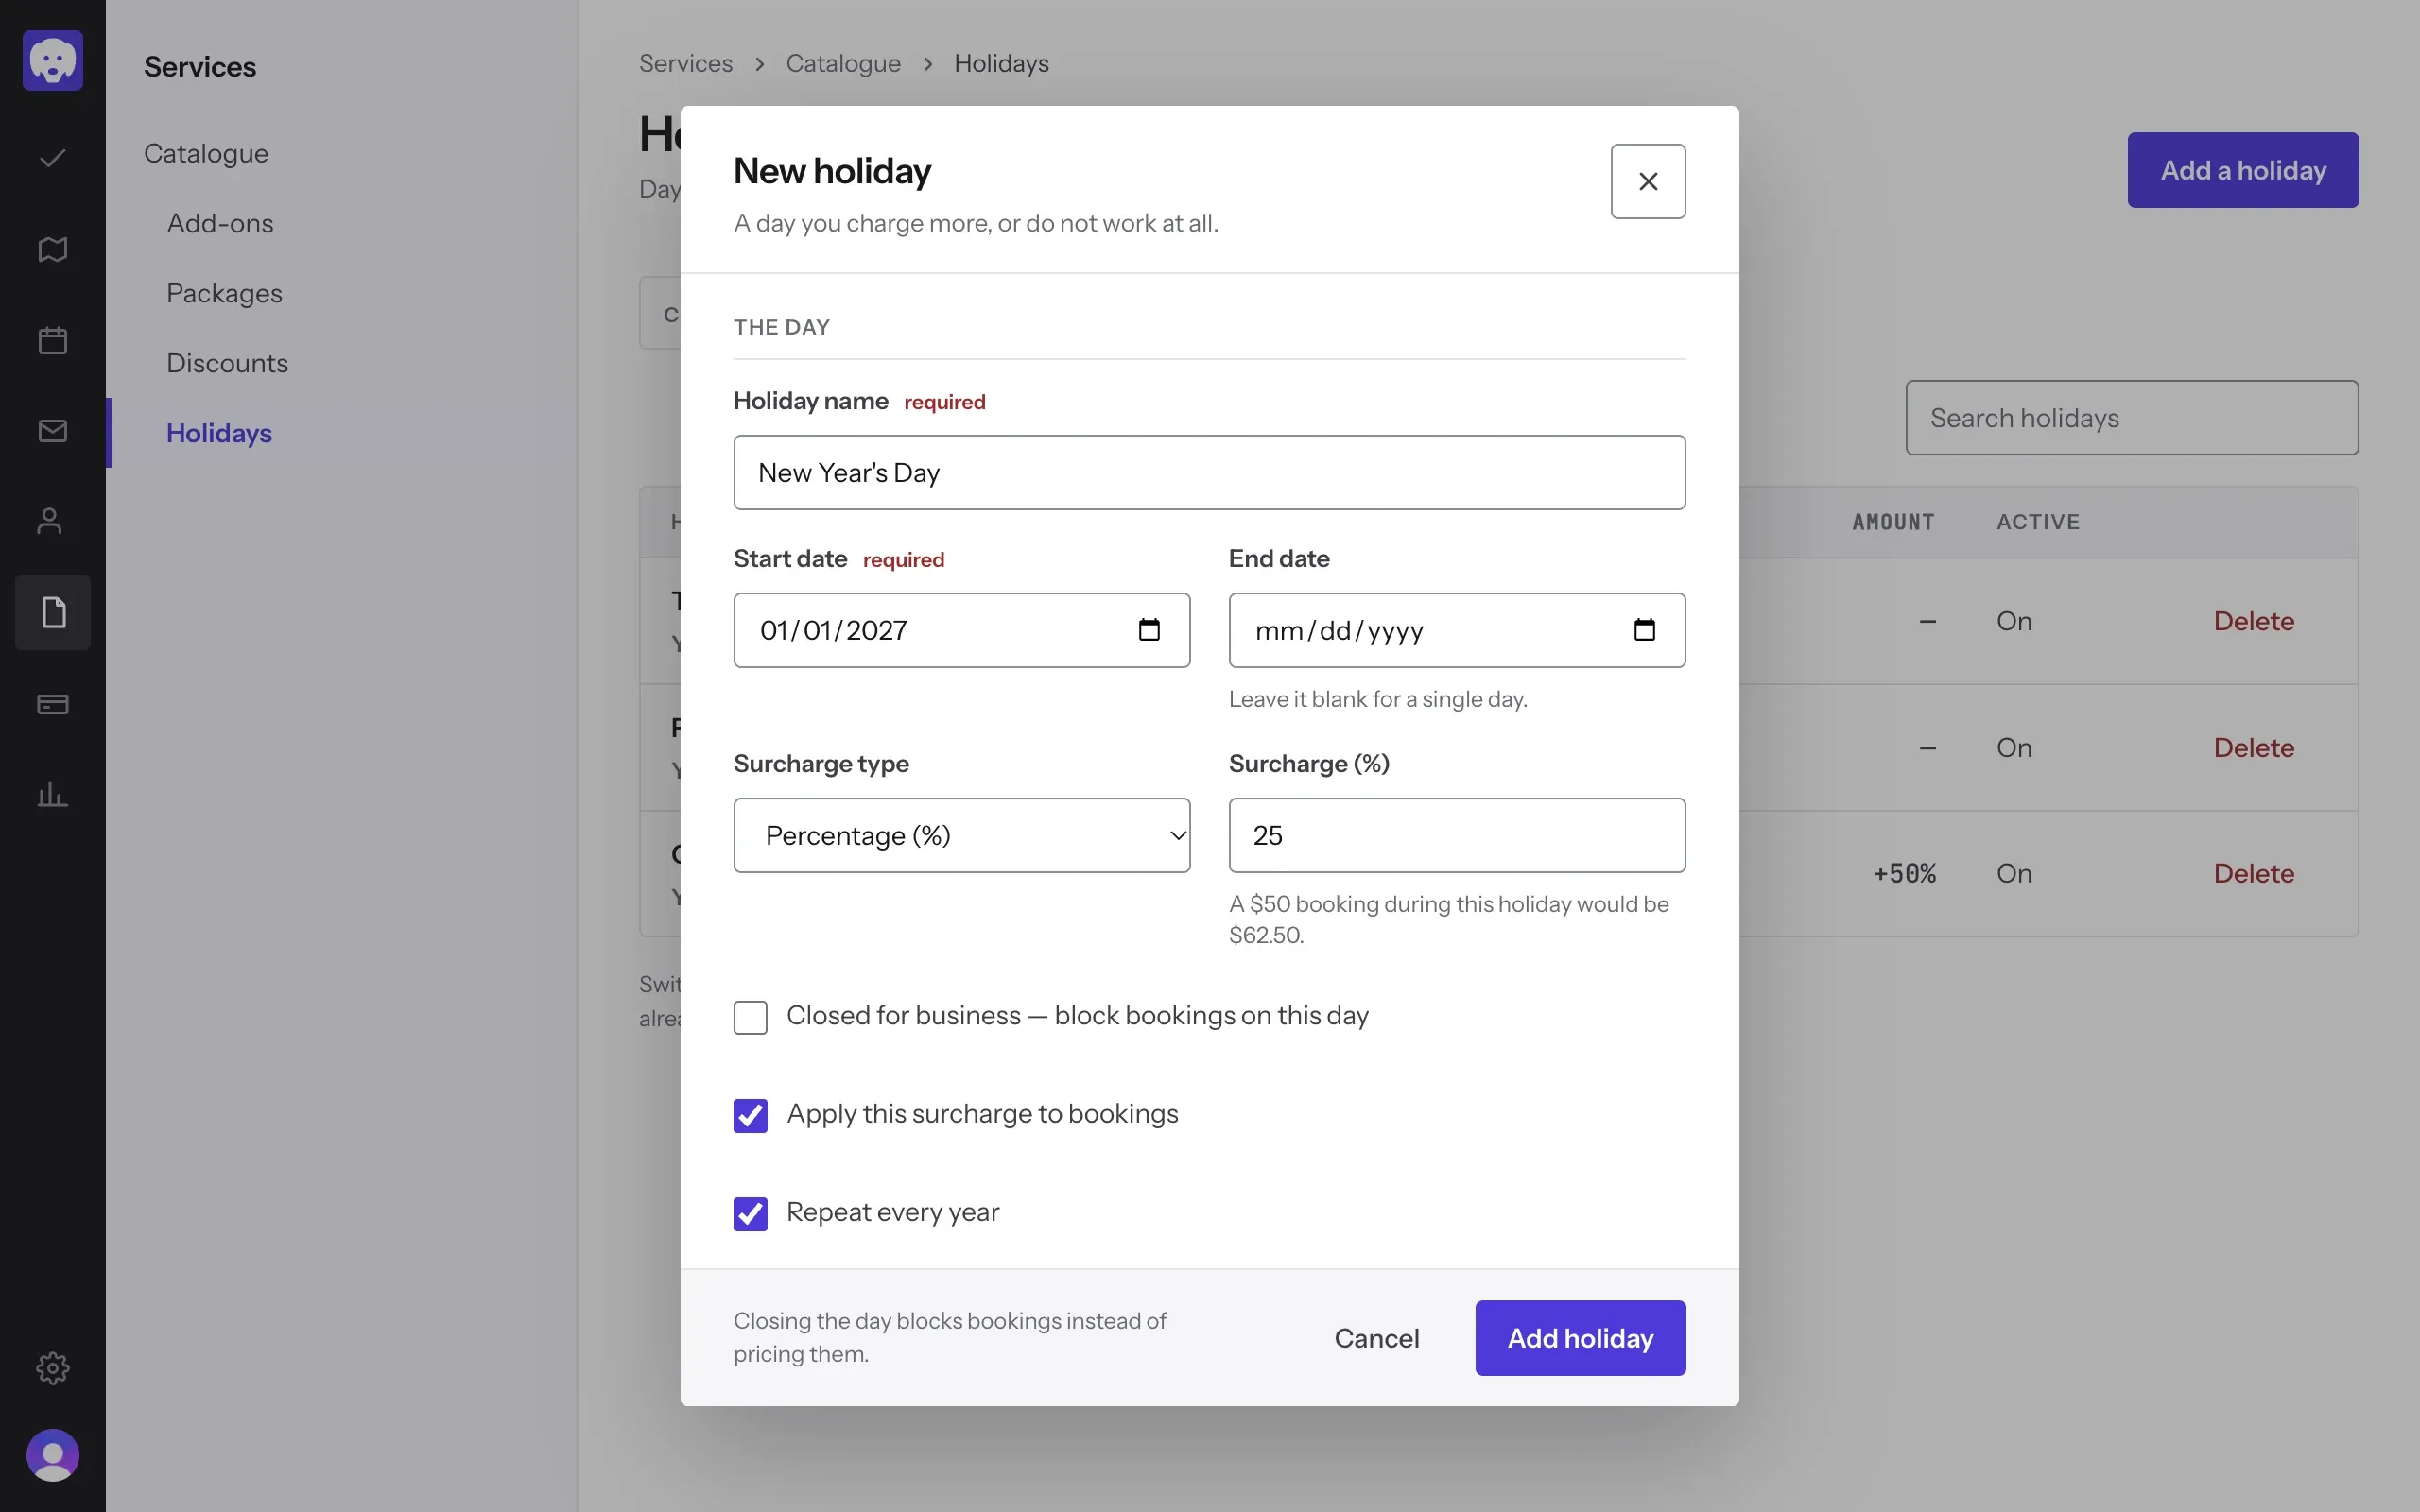Click Services in the breadcrumb
The image size is (2420, 1512).
pyautogui.click(x=686, y=63)
